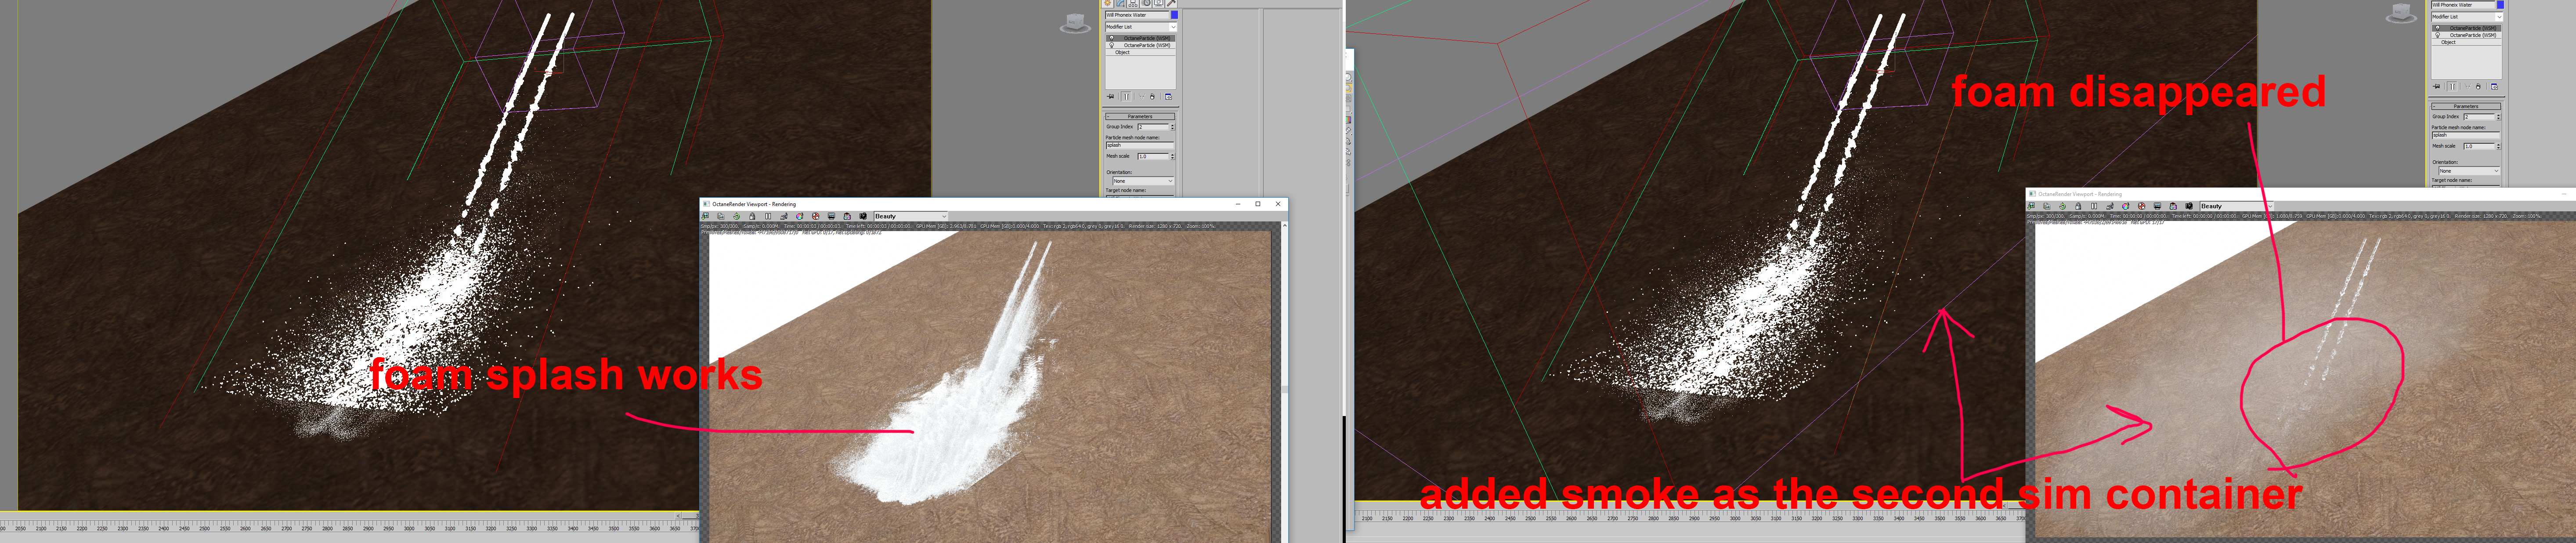Click the configure modifier sets icon
Image resolution: width=2576 pixels, height=543 pixels.
coord(1168,97)
